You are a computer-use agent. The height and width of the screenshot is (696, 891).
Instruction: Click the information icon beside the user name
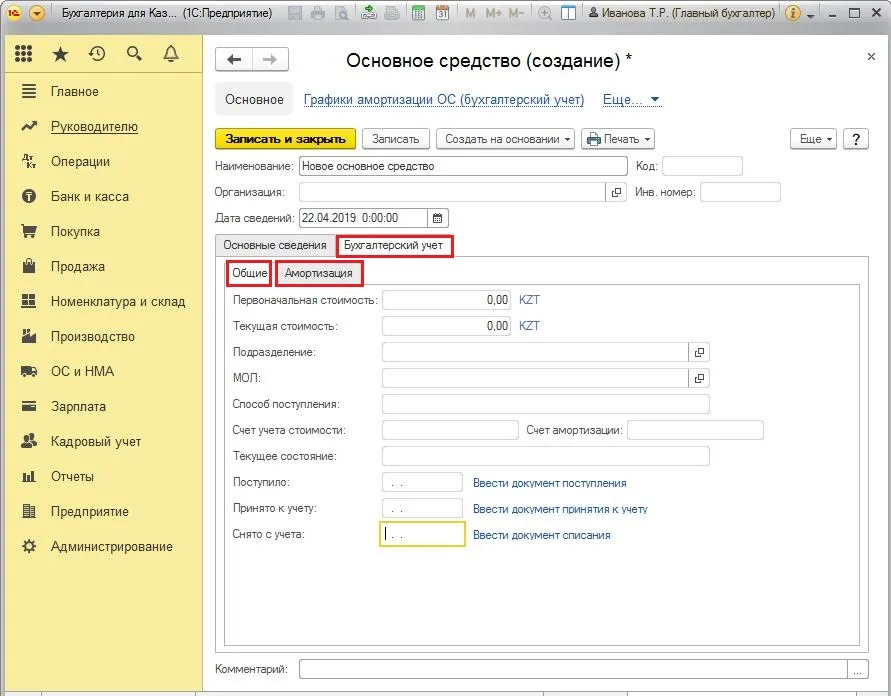pyautogui.click(x=792, y=12)
